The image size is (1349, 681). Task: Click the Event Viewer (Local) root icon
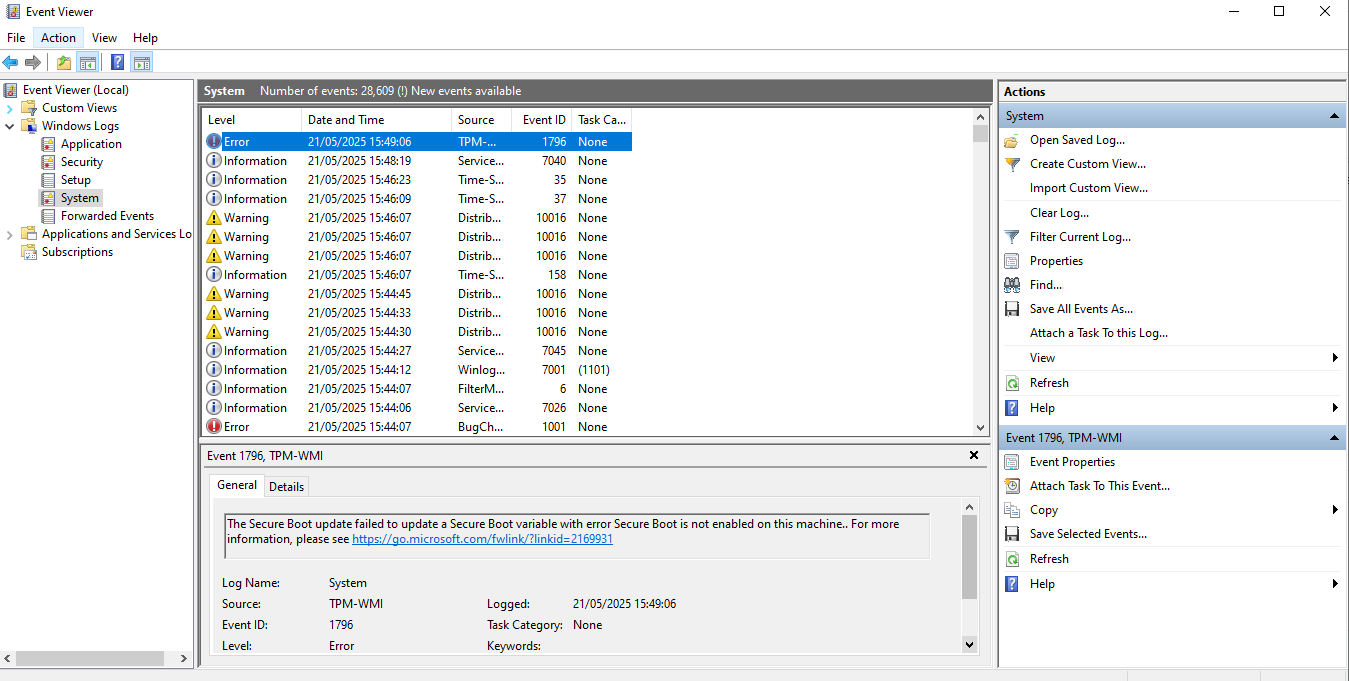(10, 90)
